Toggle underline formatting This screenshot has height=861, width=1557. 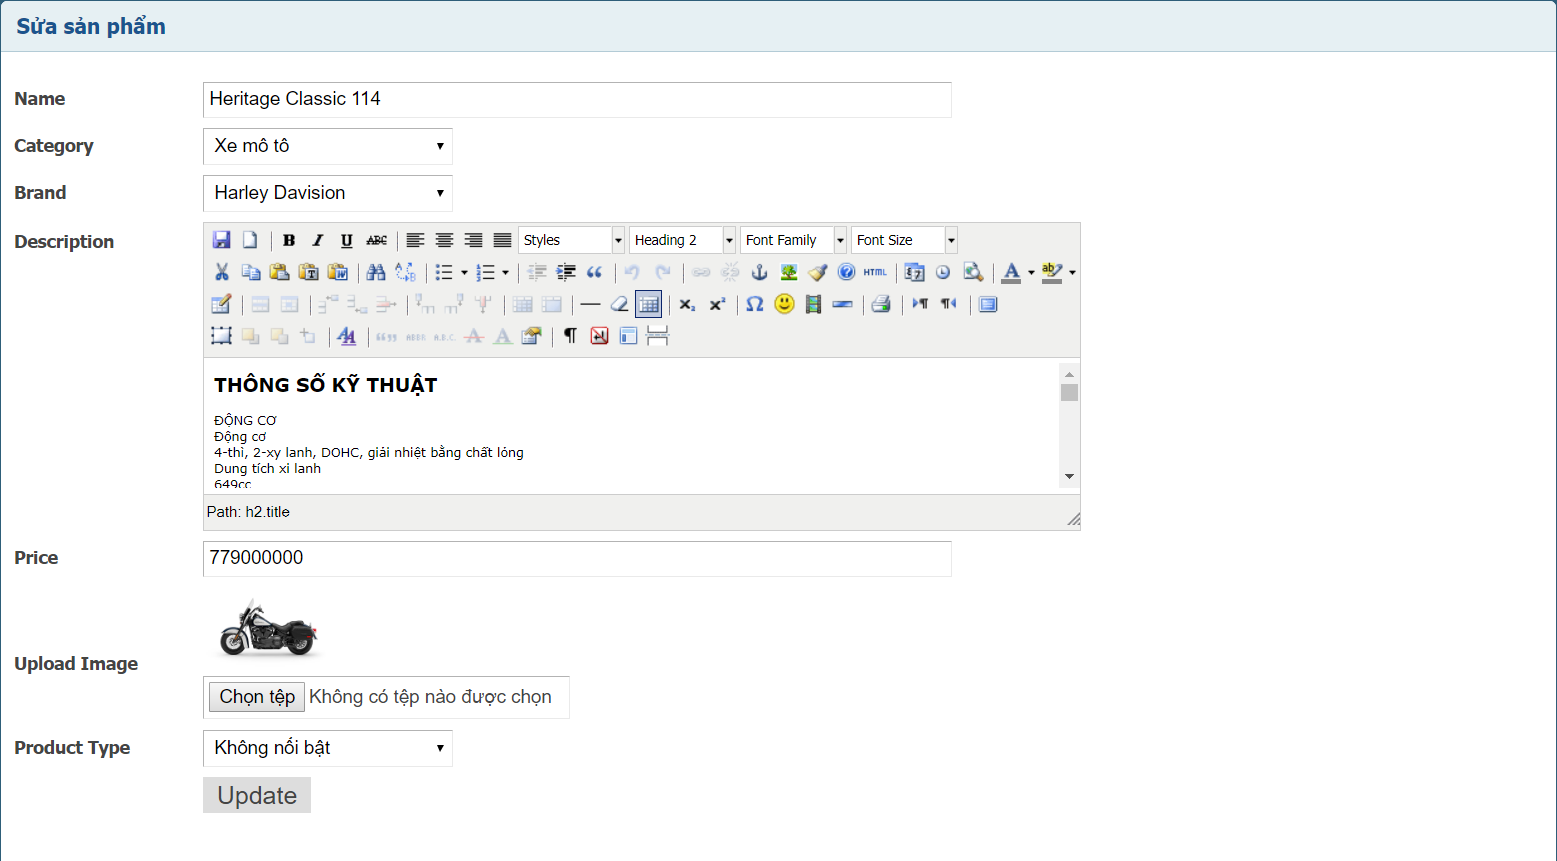(x=347, y=240)
